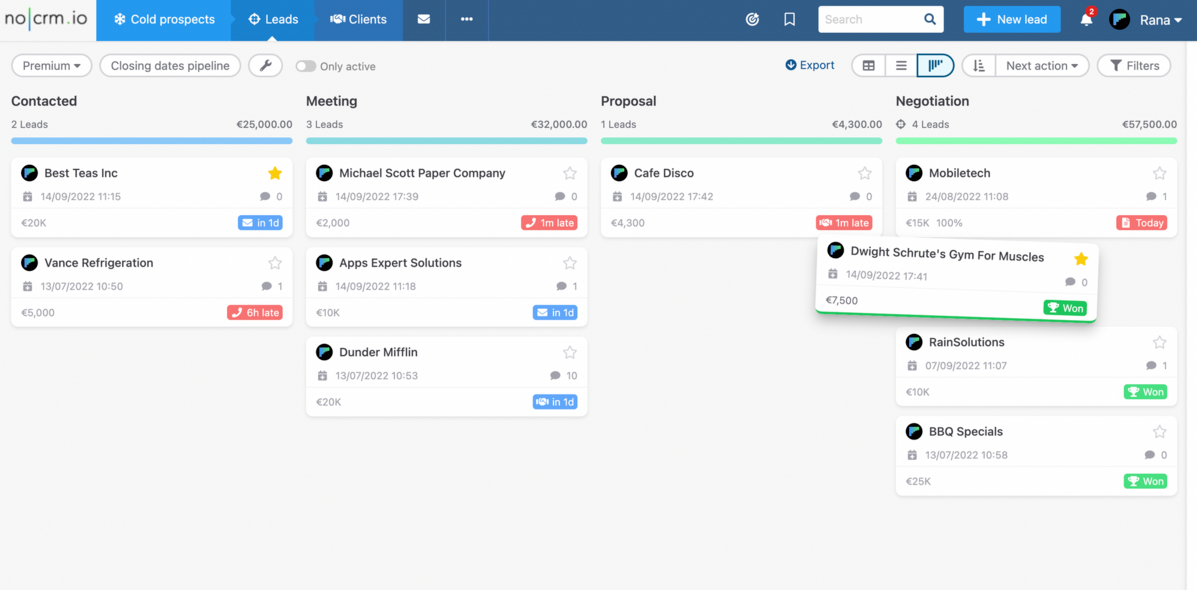Viewport: 1197px width, 590px height.
Task: Click the wrench settings icon
Action: 266,65
